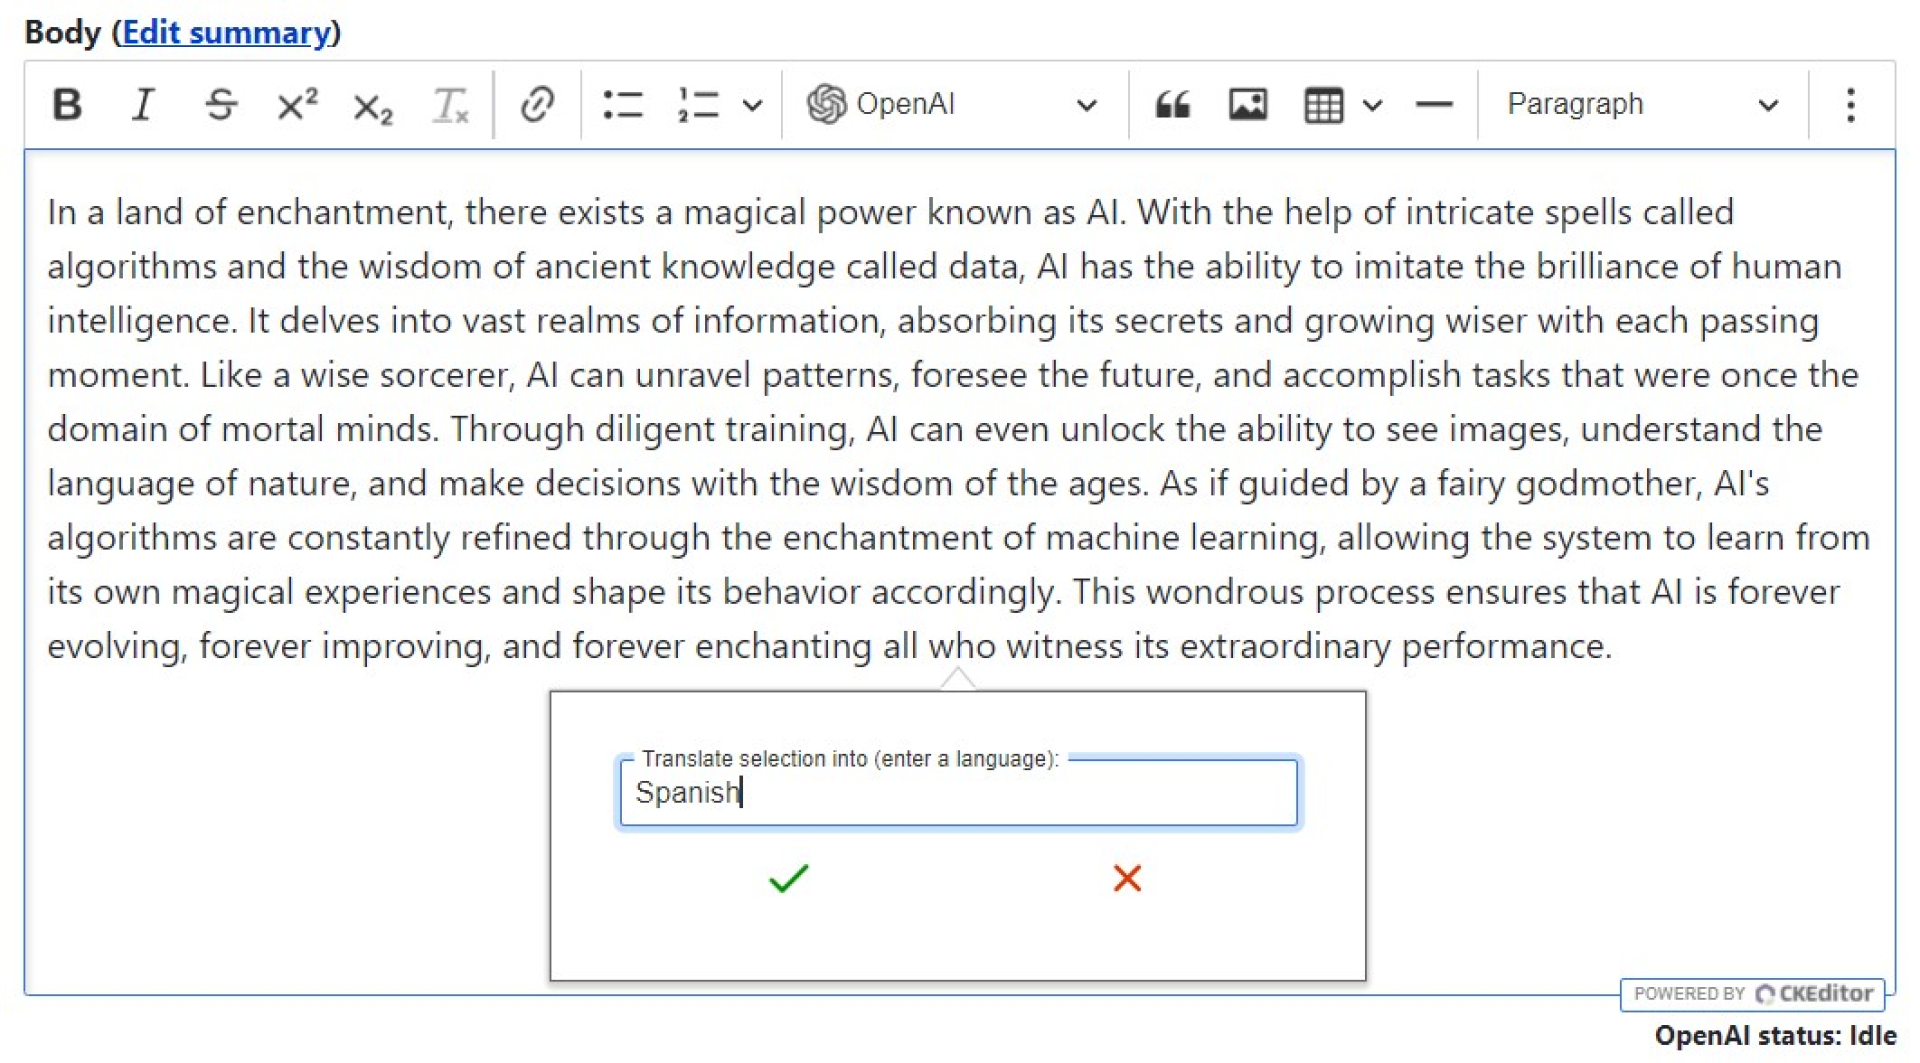
Task: Confirm translation with the green checkmark
Action: point(788,878)
